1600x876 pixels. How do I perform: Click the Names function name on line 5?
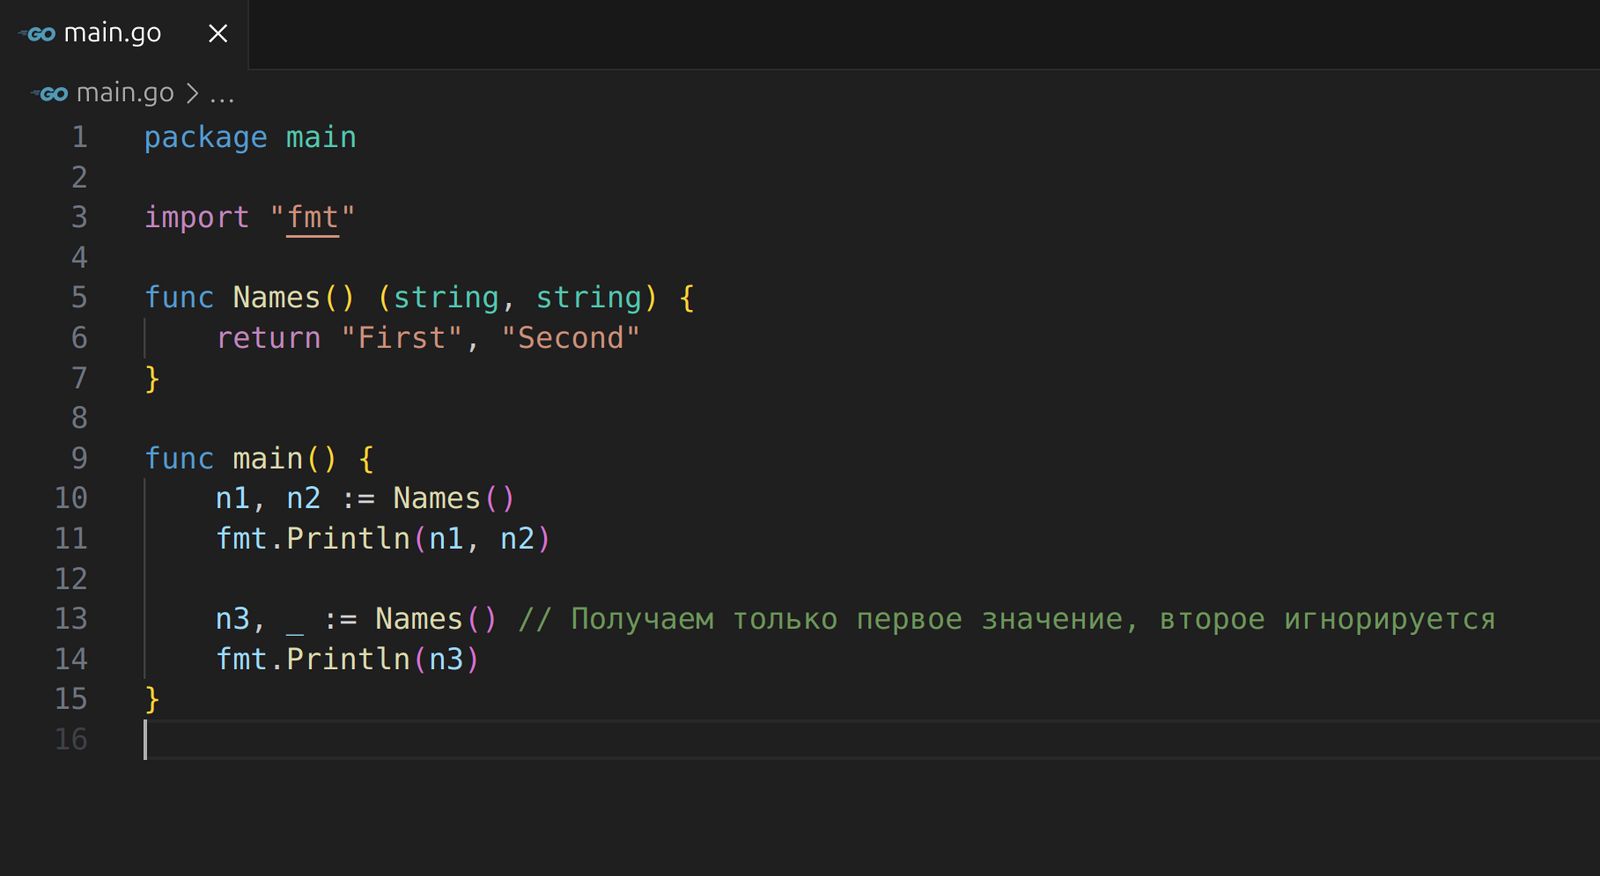276,298
